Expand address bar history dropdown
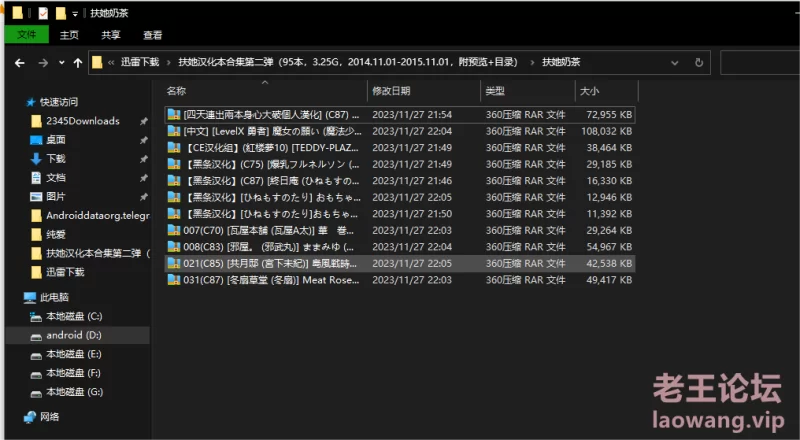The image size is (800, 440). [x=674, y=63]
